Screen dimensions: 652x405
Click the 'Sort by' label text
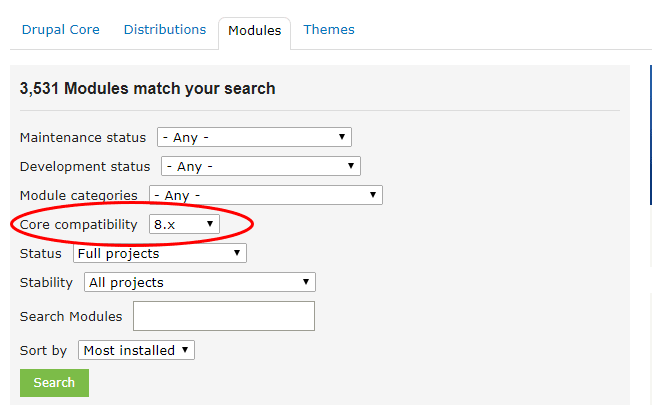click(x=43, y=351)
